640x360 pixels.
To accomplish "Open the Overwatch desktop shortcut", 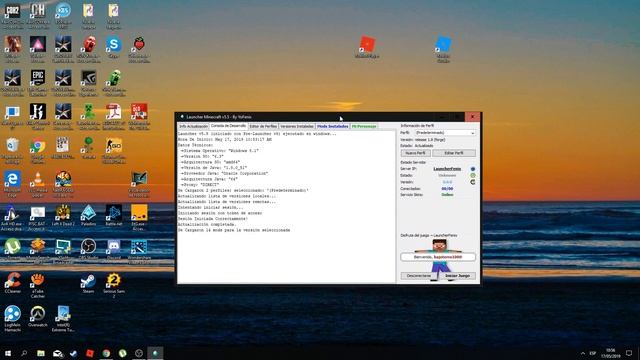I will [x=38, y=317].
